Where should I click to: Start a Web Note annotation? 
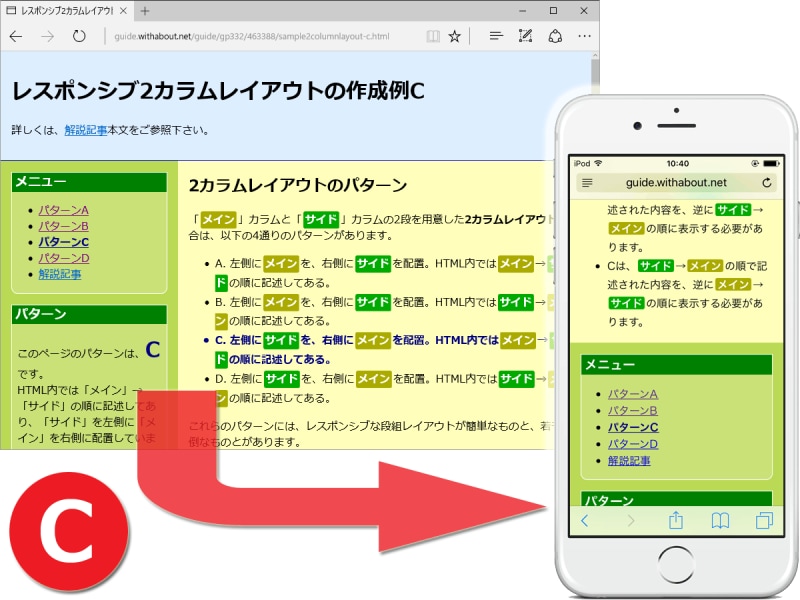[x=525, y=36]
